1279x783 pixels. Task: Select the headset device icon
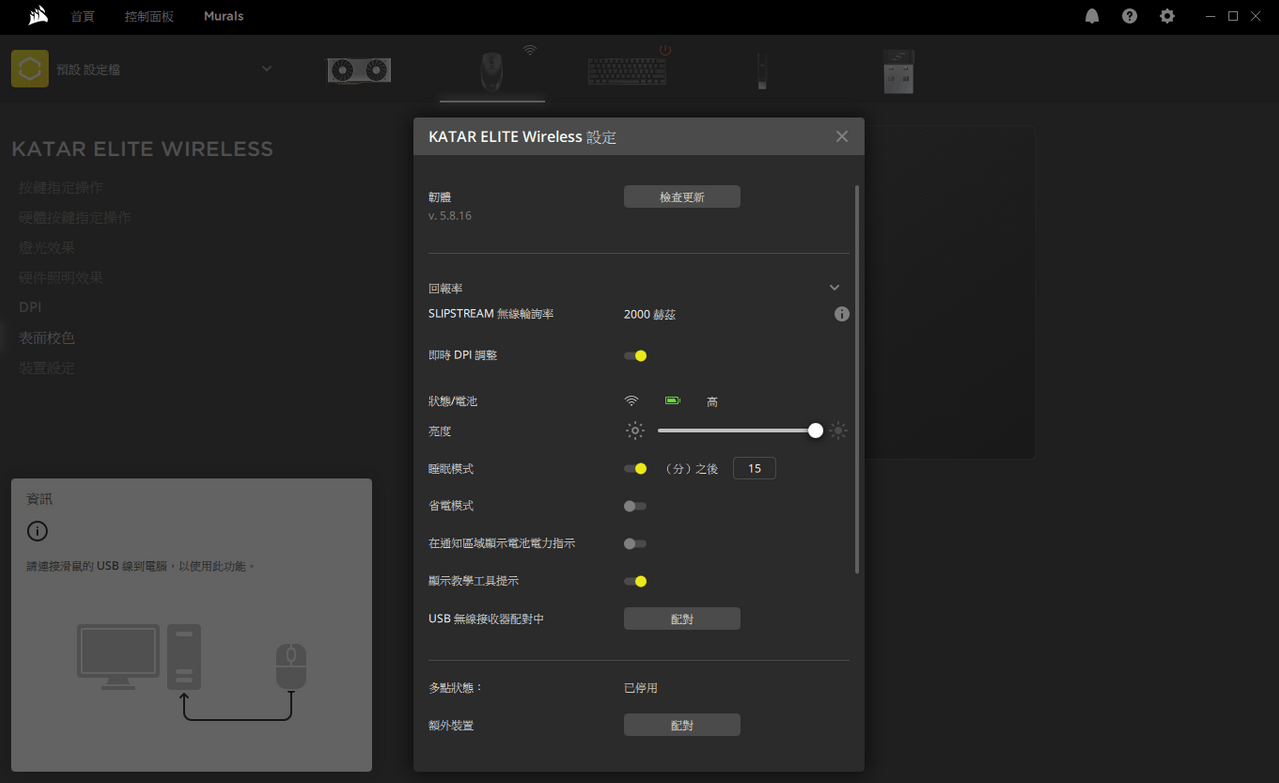761,70
